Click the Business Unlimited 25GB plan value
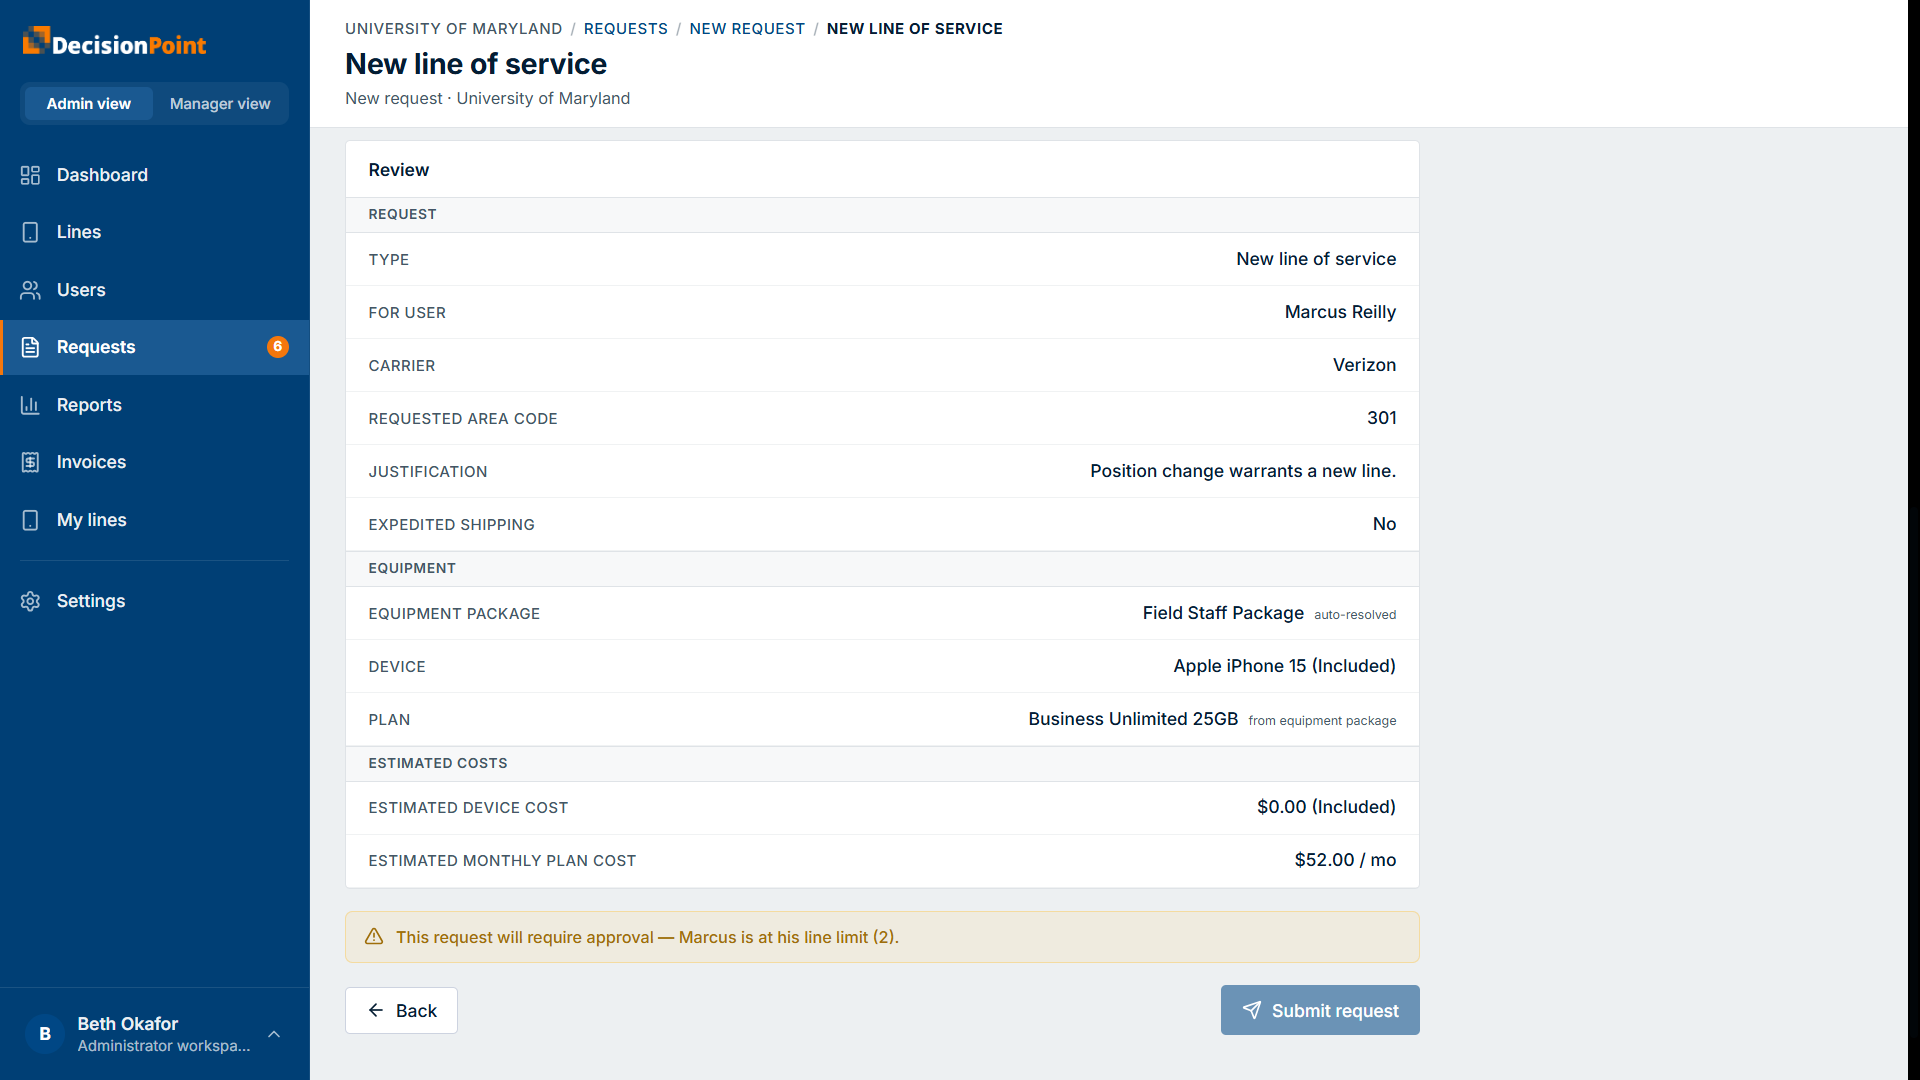Image resolution: width=1920 pixels, height=1080 pixels. 1133,719
